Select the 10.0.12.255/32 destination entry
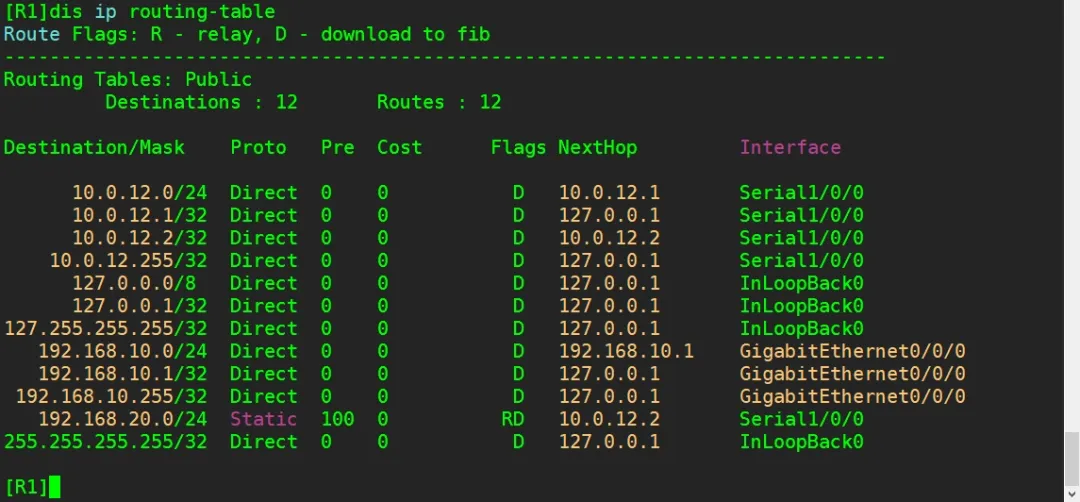The height and width of the screenshot is (502, 1080). 128,260
